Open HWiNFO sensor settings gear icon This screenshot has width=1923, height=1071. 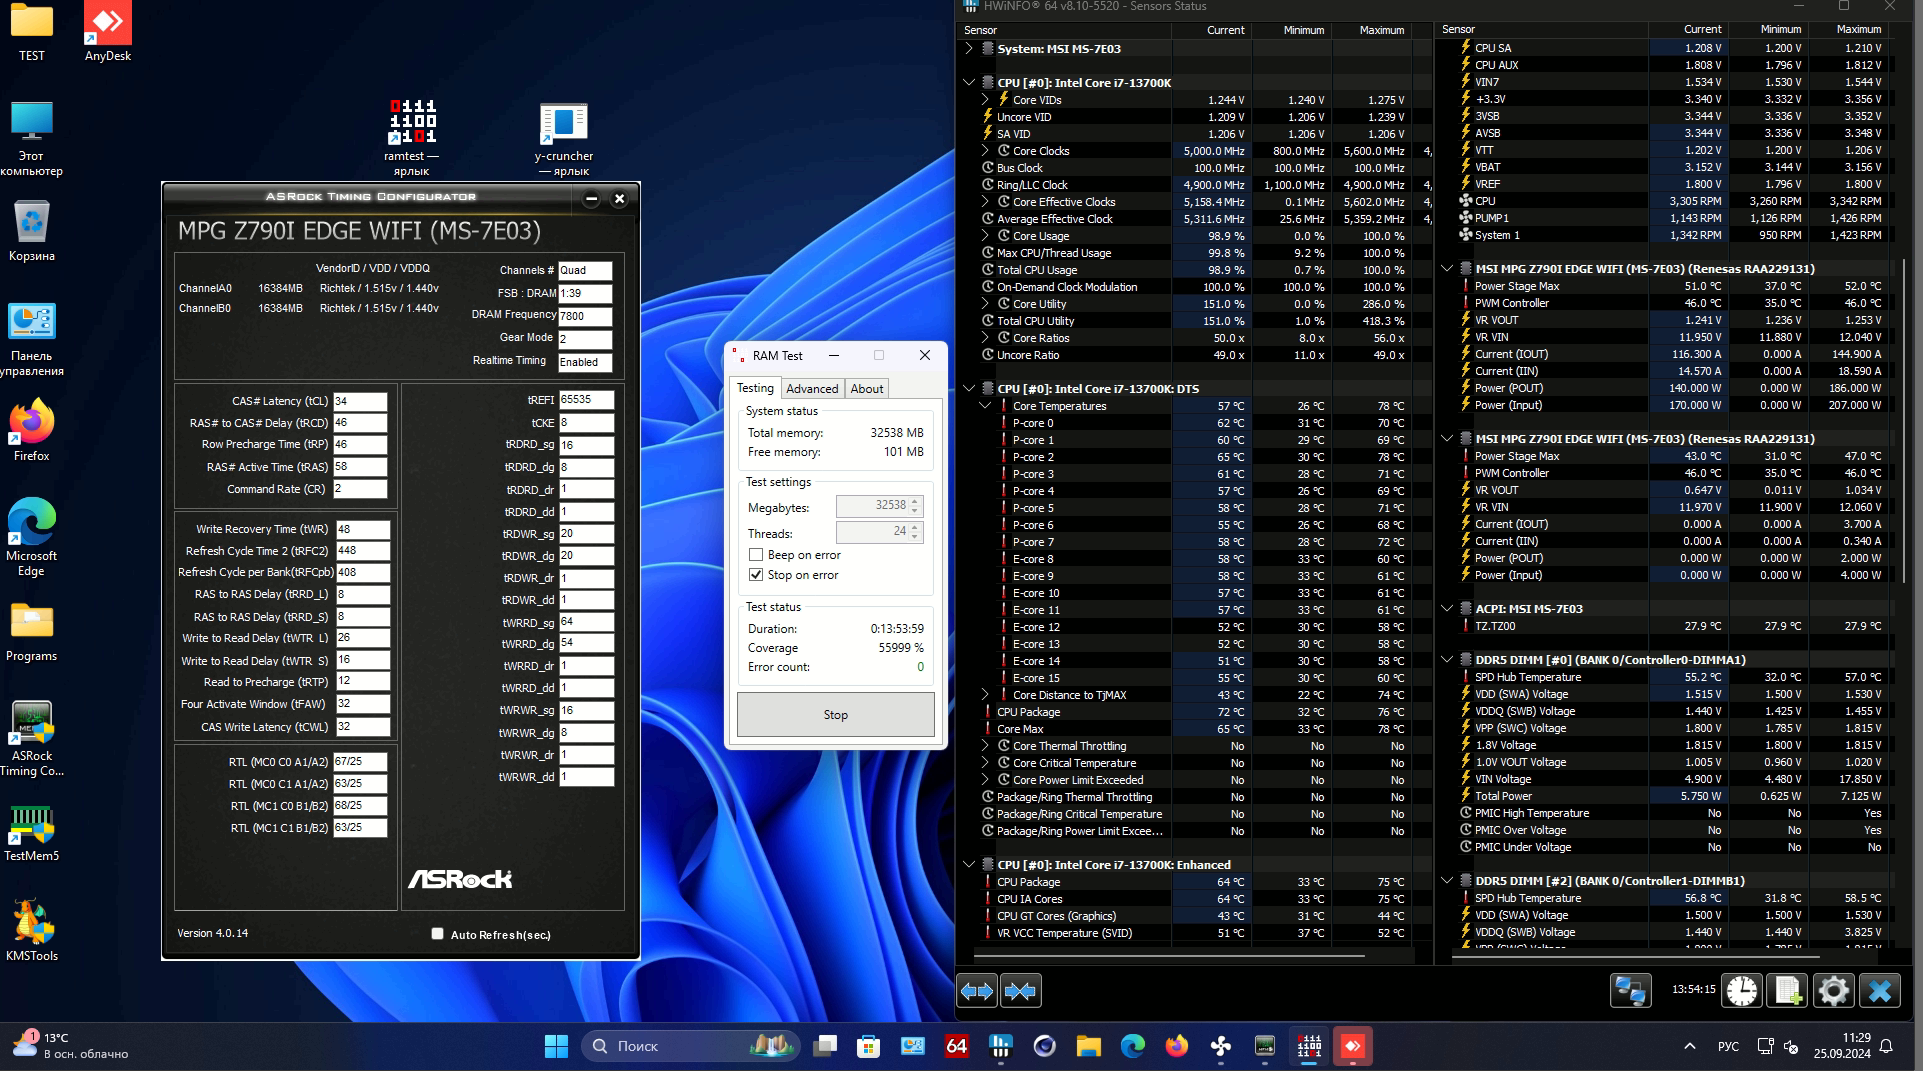1833,991
